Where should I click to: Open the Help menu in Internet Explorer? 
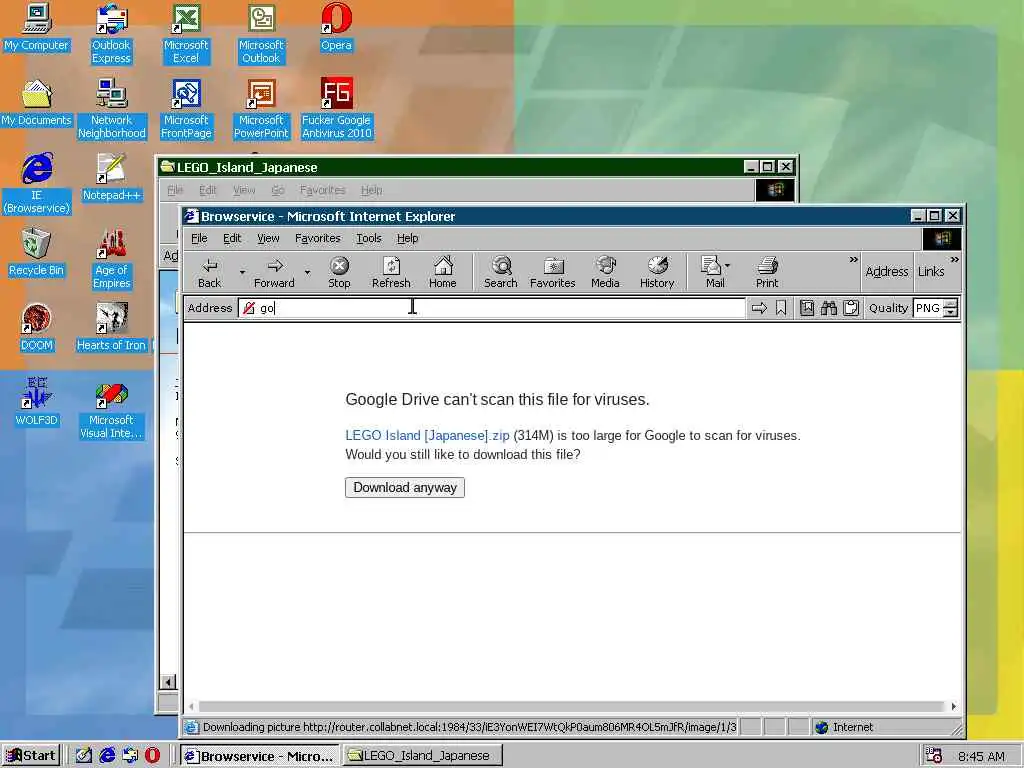tap(408, 238)
